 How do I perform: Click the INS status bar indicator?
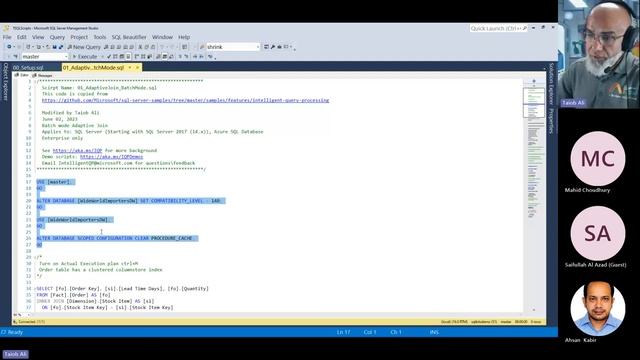click(x=434, y=332)
